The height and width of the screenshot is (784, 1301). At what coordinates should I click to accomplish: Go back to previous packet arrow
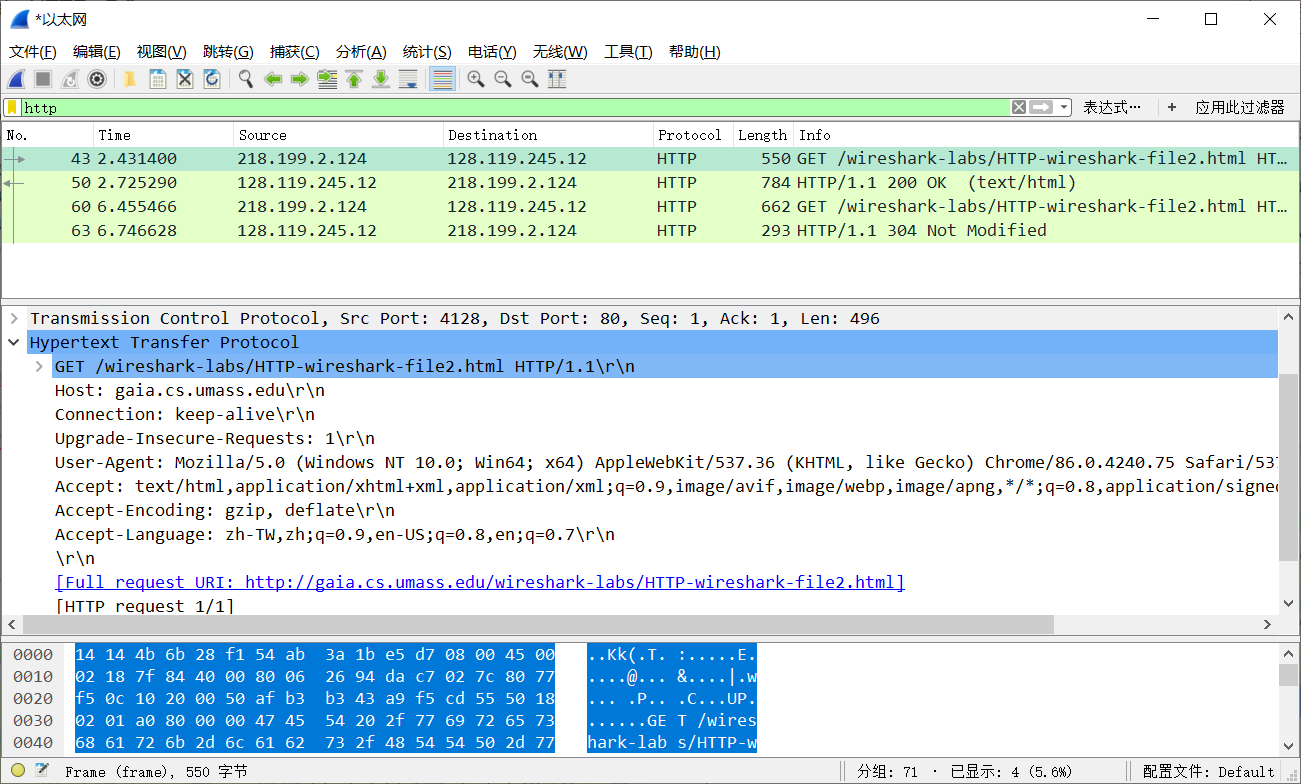click(x=272, y=79)
